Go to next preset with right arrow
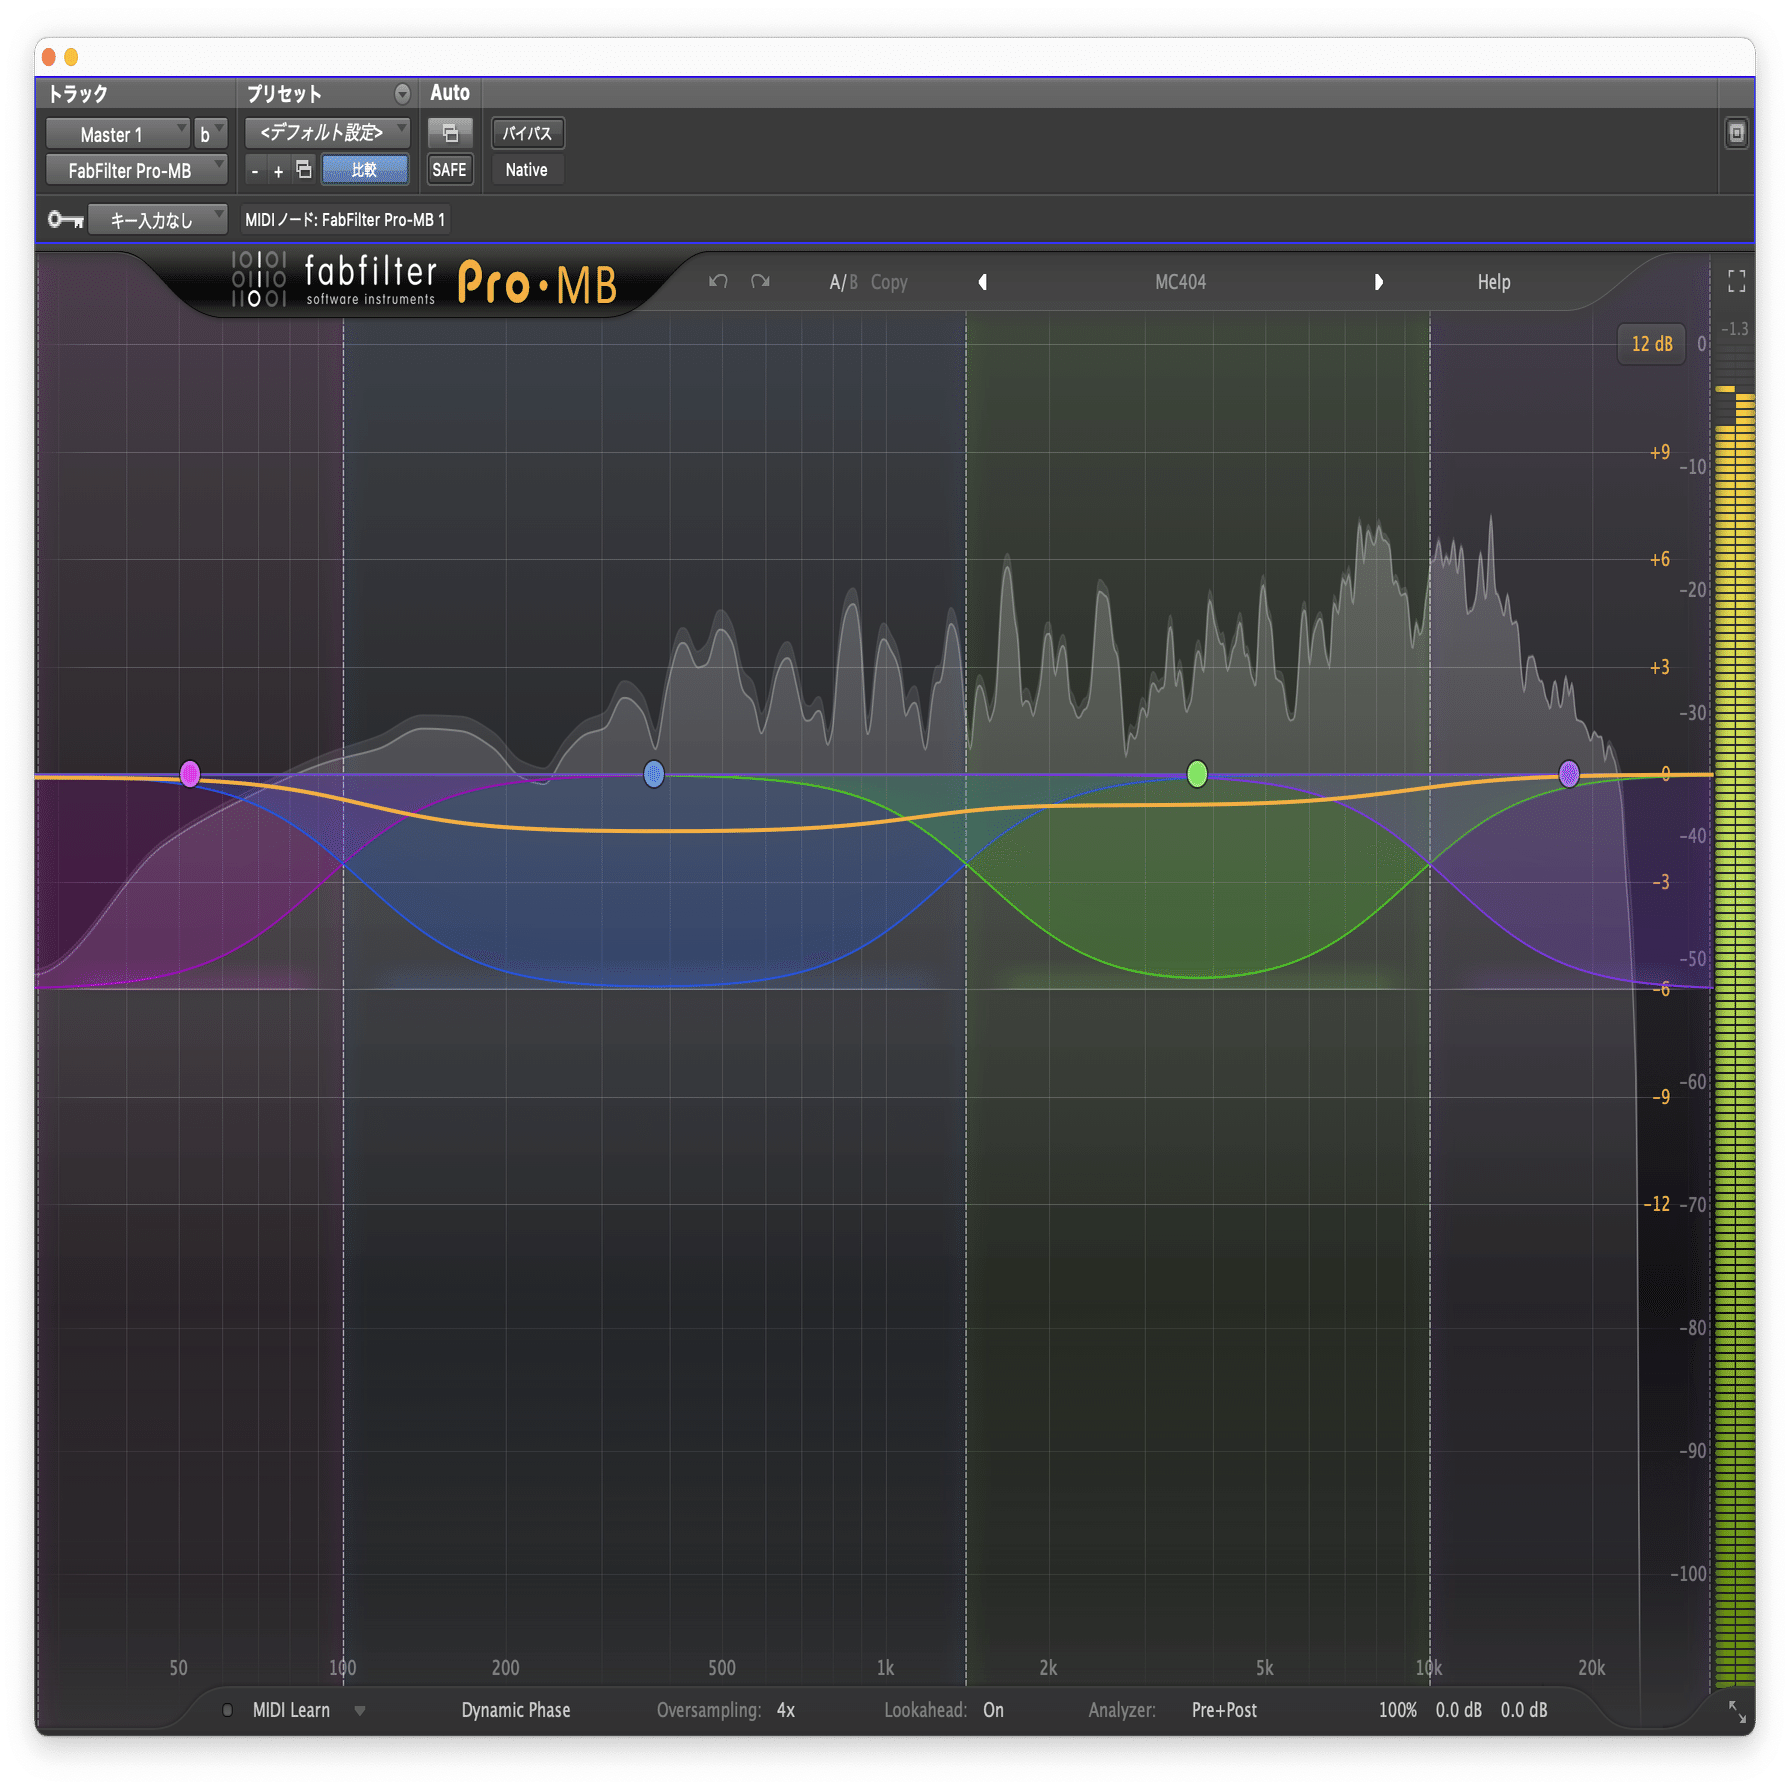 1378,282
